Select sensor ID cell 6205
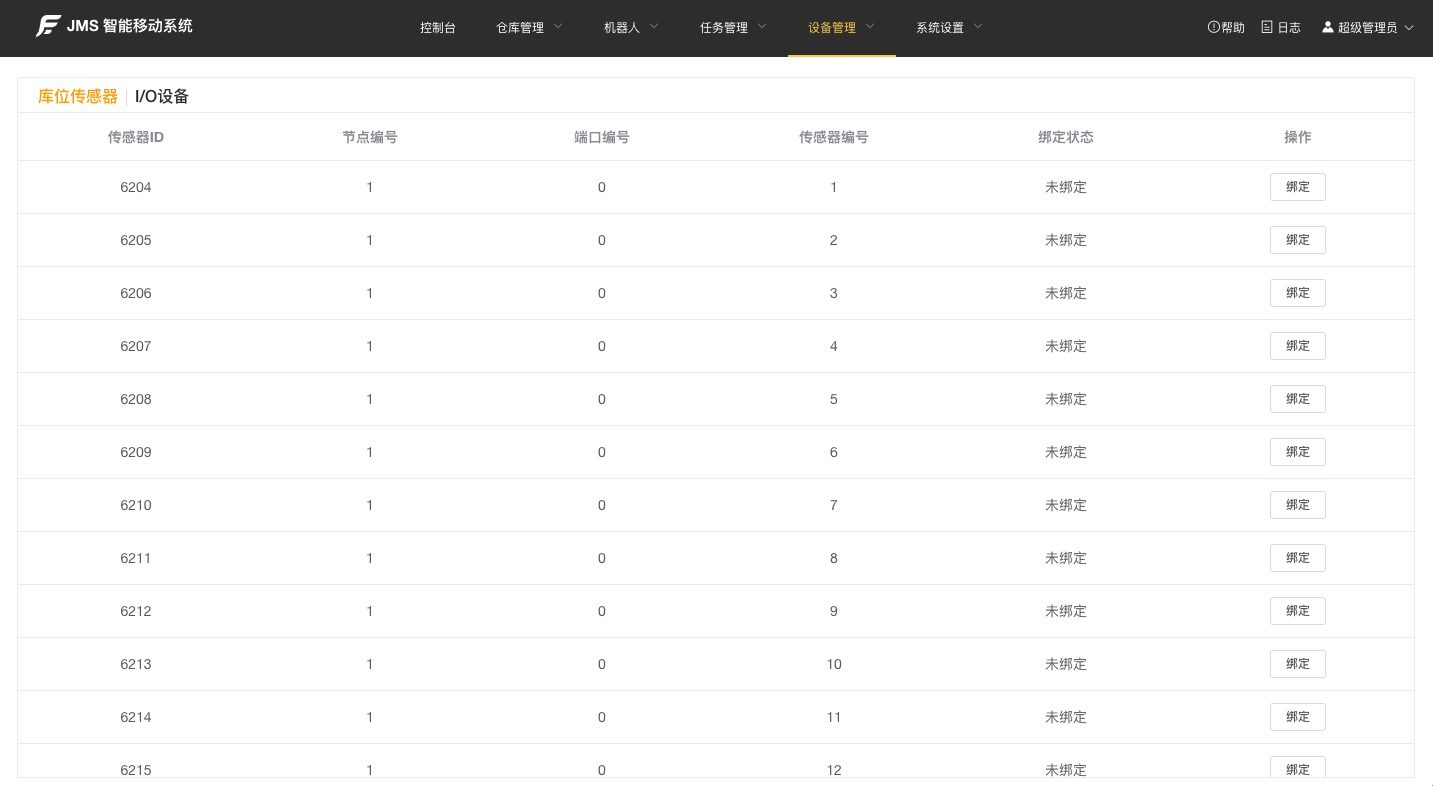This screenshot has height=786, width=1433. tap(136, 240)
